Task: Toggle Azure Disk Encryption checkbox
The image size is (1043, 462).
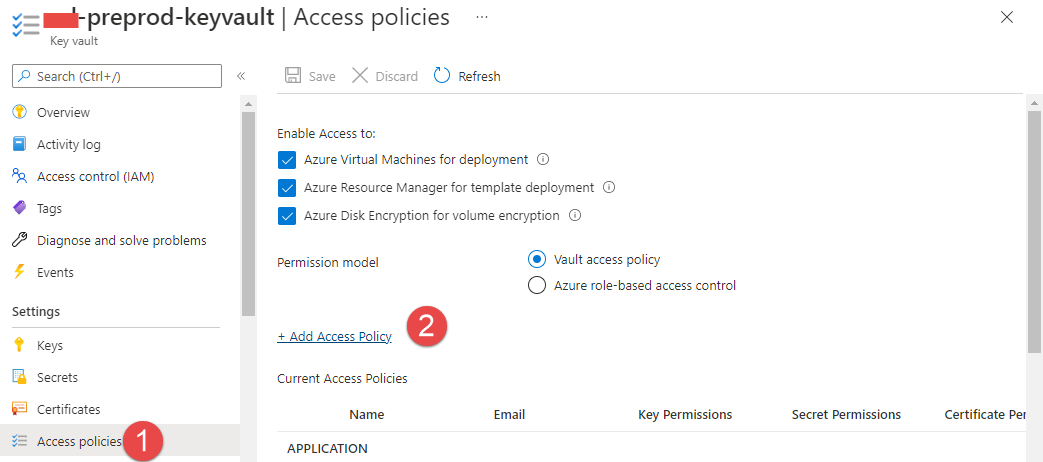Action: (287, 215)
